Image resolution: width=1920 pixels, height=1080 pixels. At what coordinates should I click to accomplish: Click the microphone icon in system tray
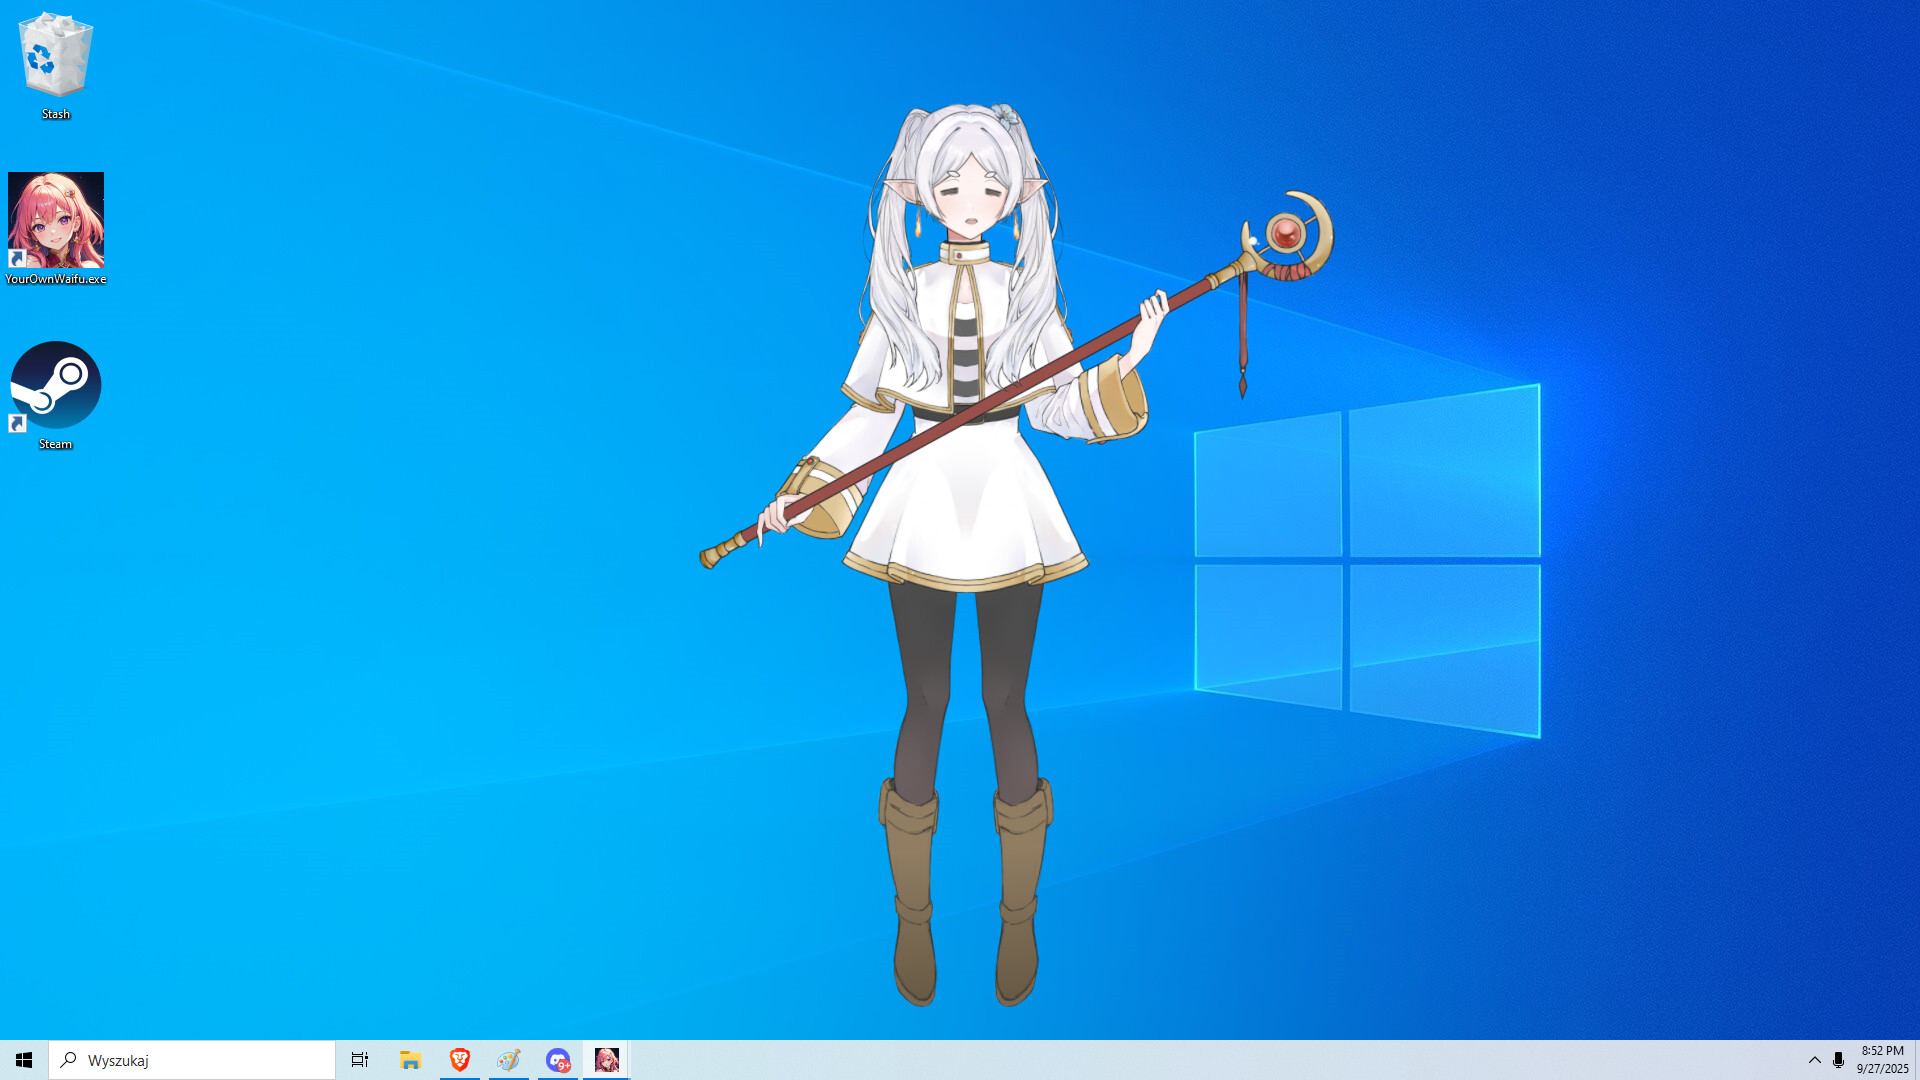tap(1838, 1059)
